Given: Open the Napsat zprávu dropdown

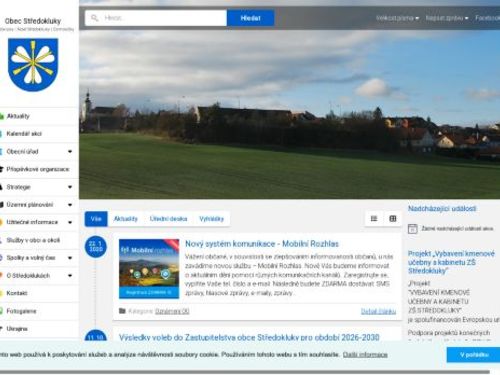Looking at the screenshot, I should pyautogui.click(x=447, y=18).
